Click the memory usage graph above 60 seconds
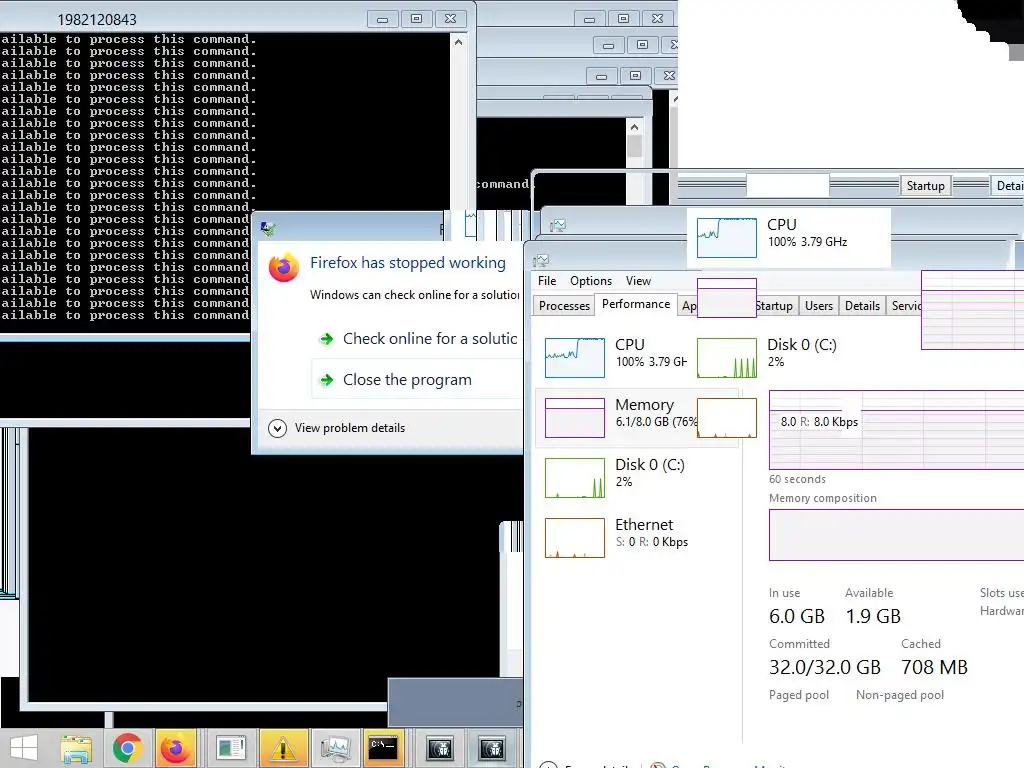1024x768 pixels. pyautogui.click(x=897, y=430)
